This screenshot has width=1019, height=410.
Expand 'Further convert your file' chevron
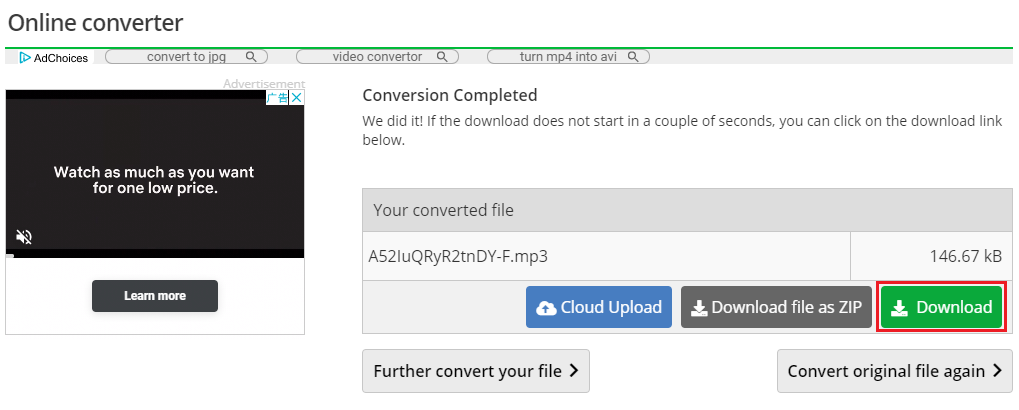[x=573, y=371]
